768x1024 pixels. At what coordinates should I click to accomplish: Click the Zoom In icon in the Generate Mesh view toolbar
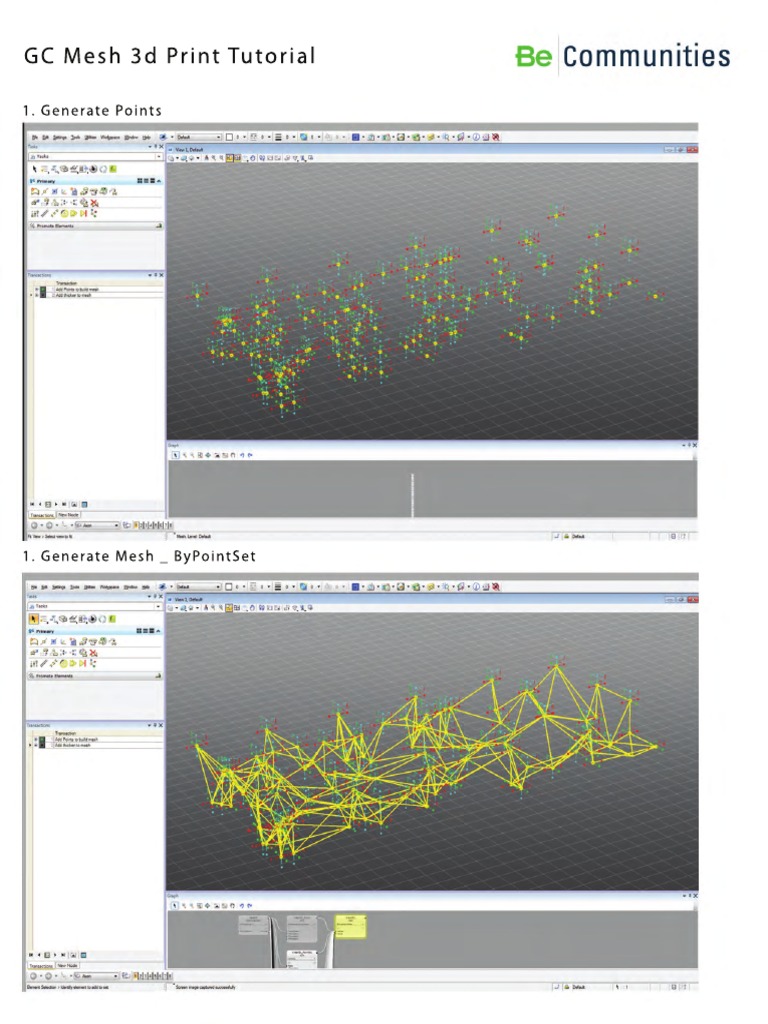(214, 608)
